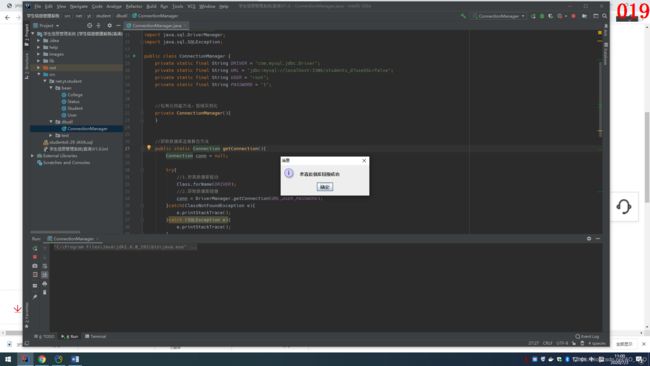Close the message dialog with X

(x=364, y=160)
